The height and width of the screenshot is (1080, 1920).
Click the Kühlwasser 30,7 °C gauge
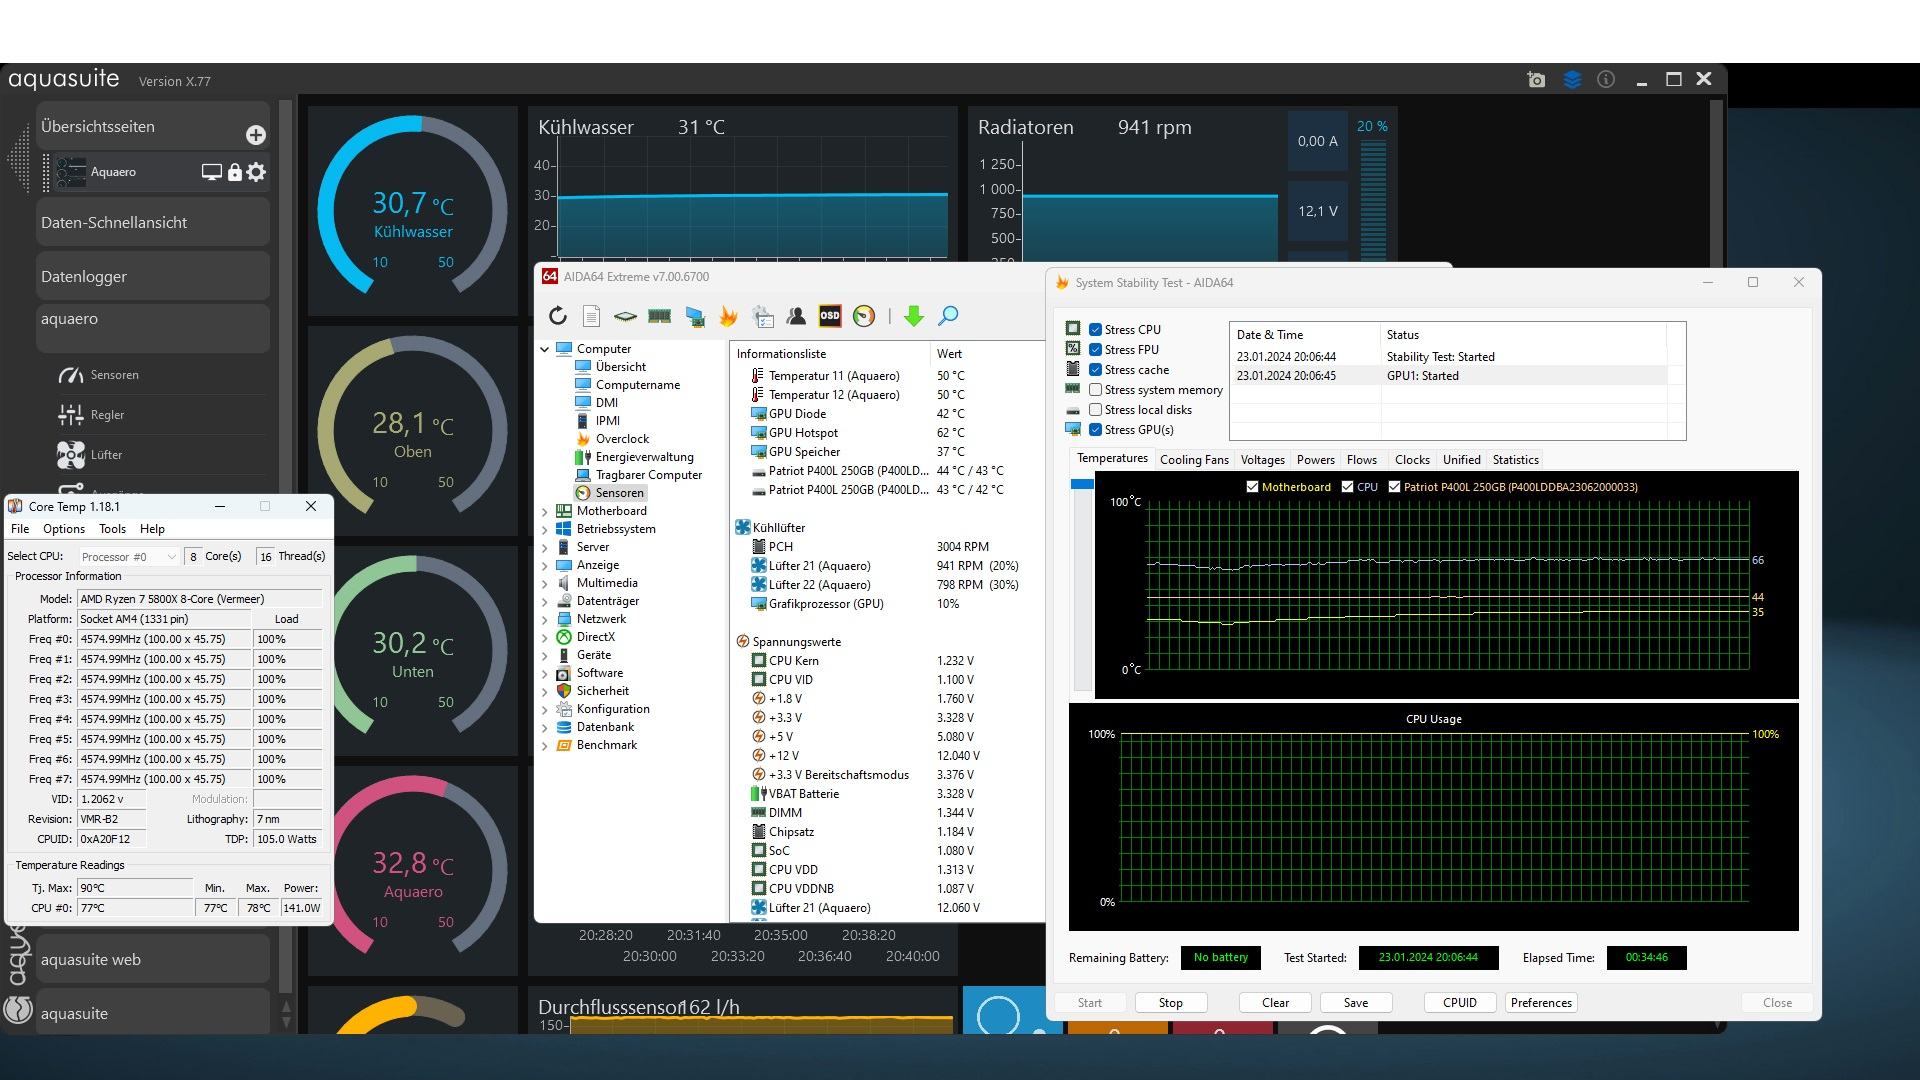point(413,210)
